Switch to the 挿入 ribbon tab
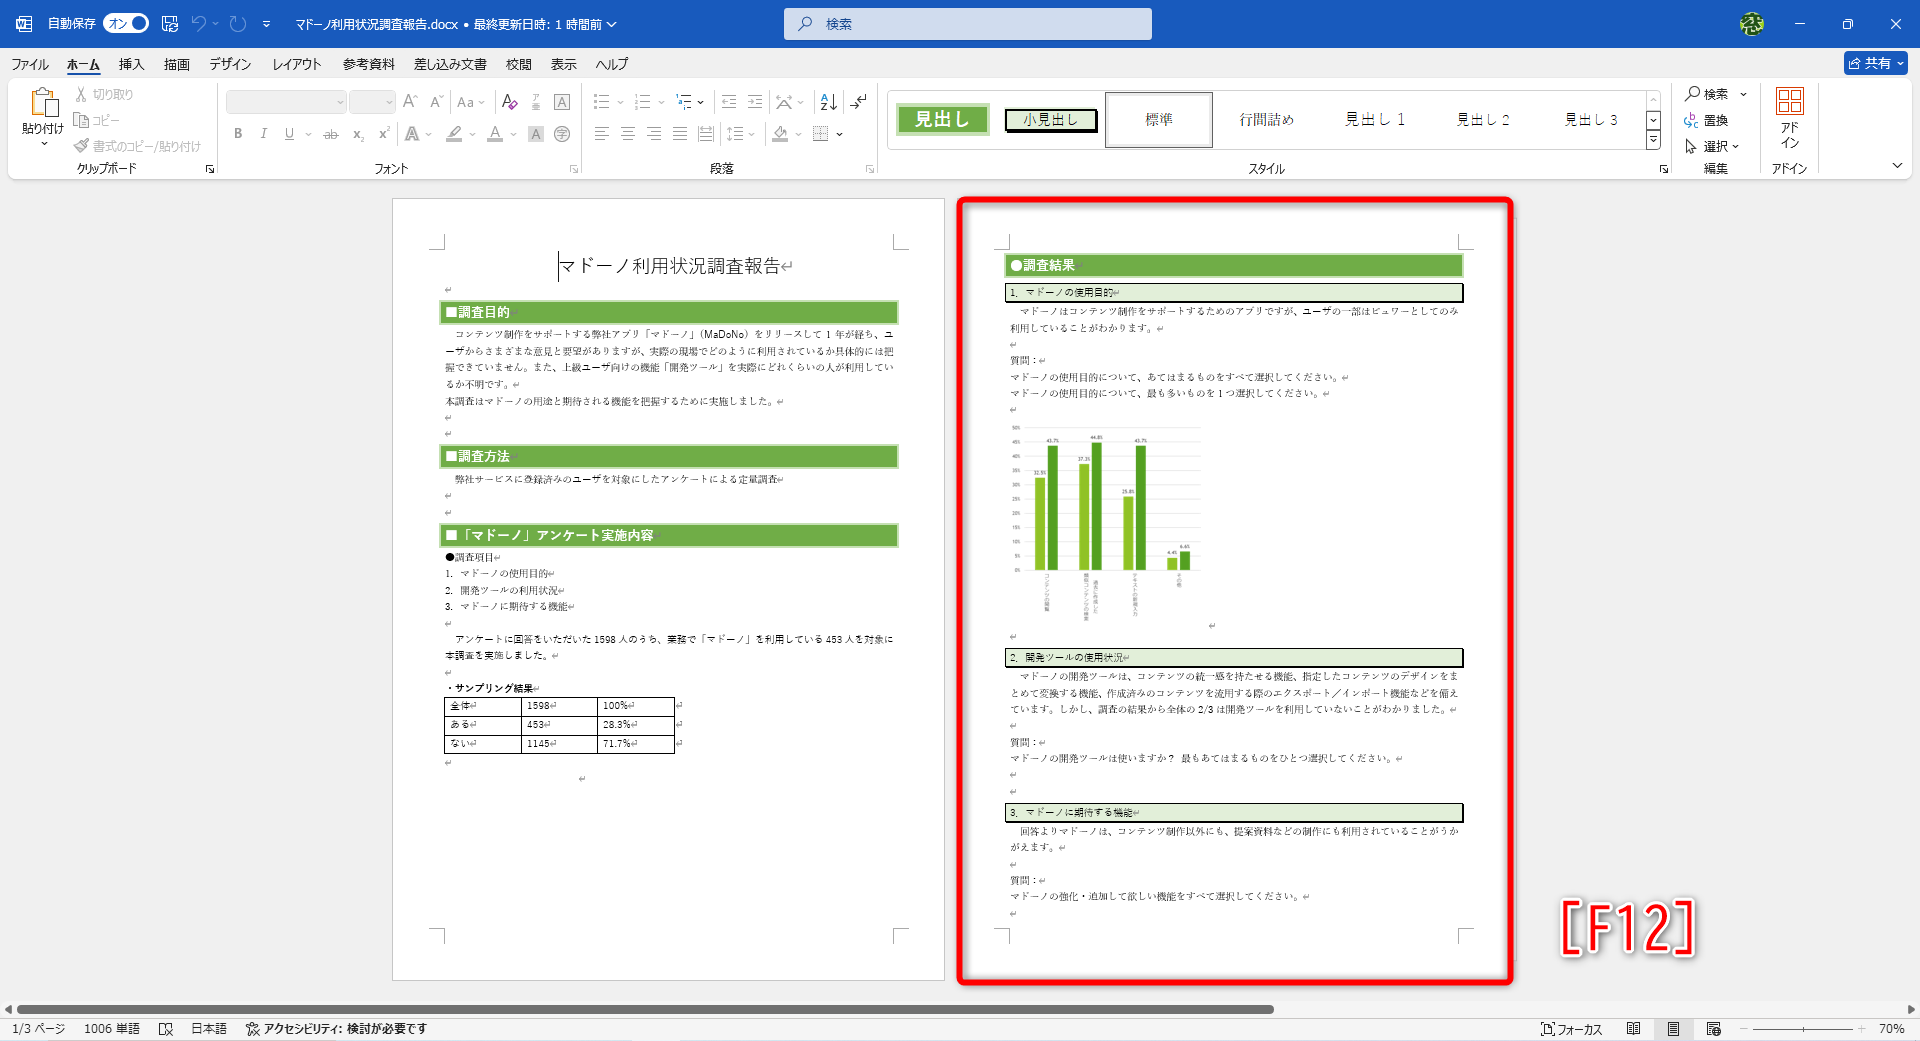 (131, 64)
